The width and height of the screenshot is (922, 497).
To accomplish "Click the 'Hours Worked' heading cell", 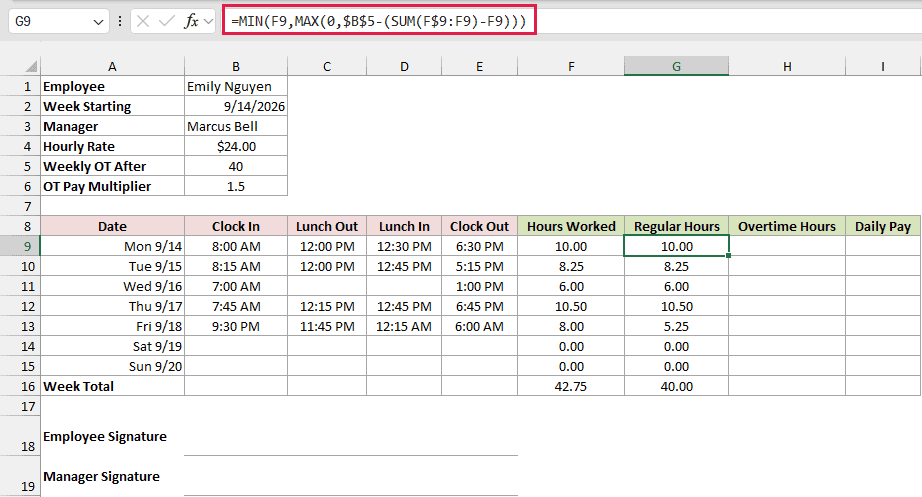I will 571,226.
